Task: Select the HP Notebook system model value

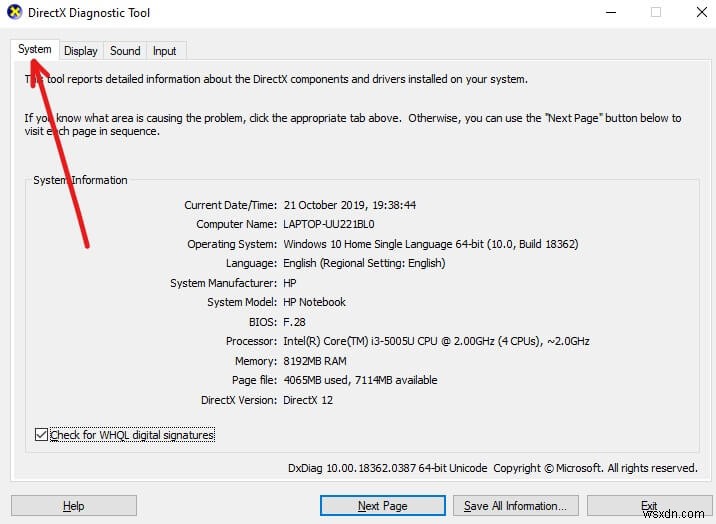Action: point(314,302)
